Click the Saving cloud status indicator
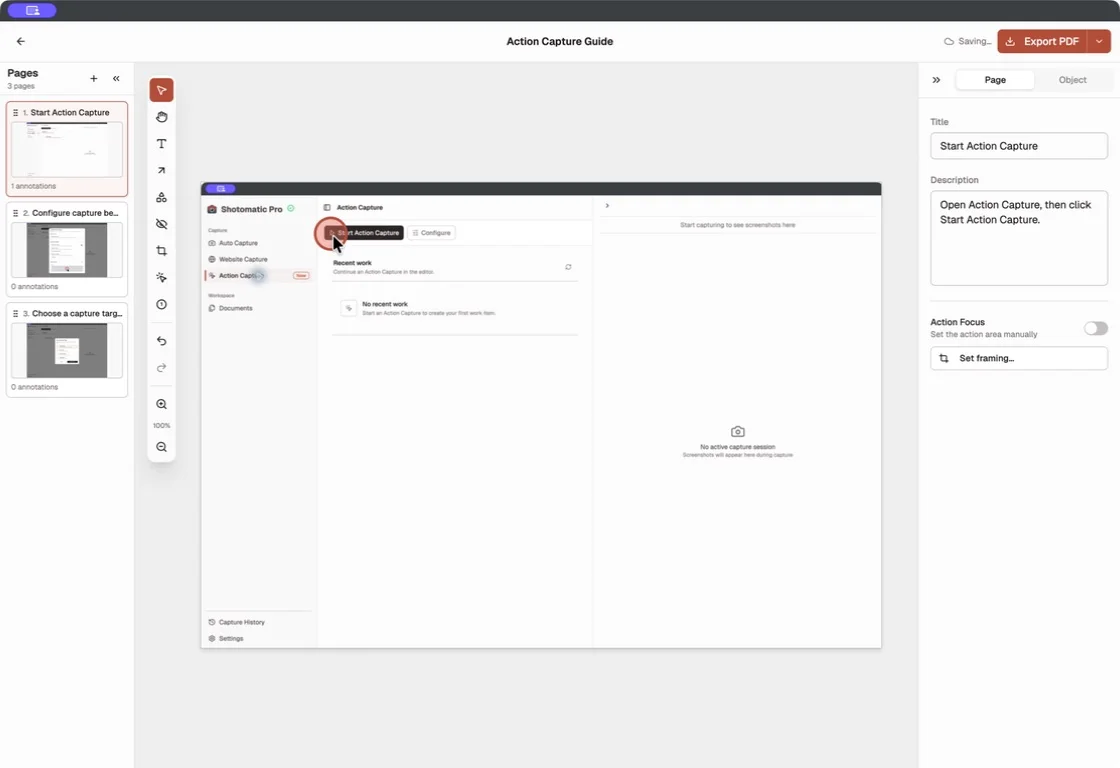Image resolution: width=1120 pixels, height=768 pixels. point(967,41)
